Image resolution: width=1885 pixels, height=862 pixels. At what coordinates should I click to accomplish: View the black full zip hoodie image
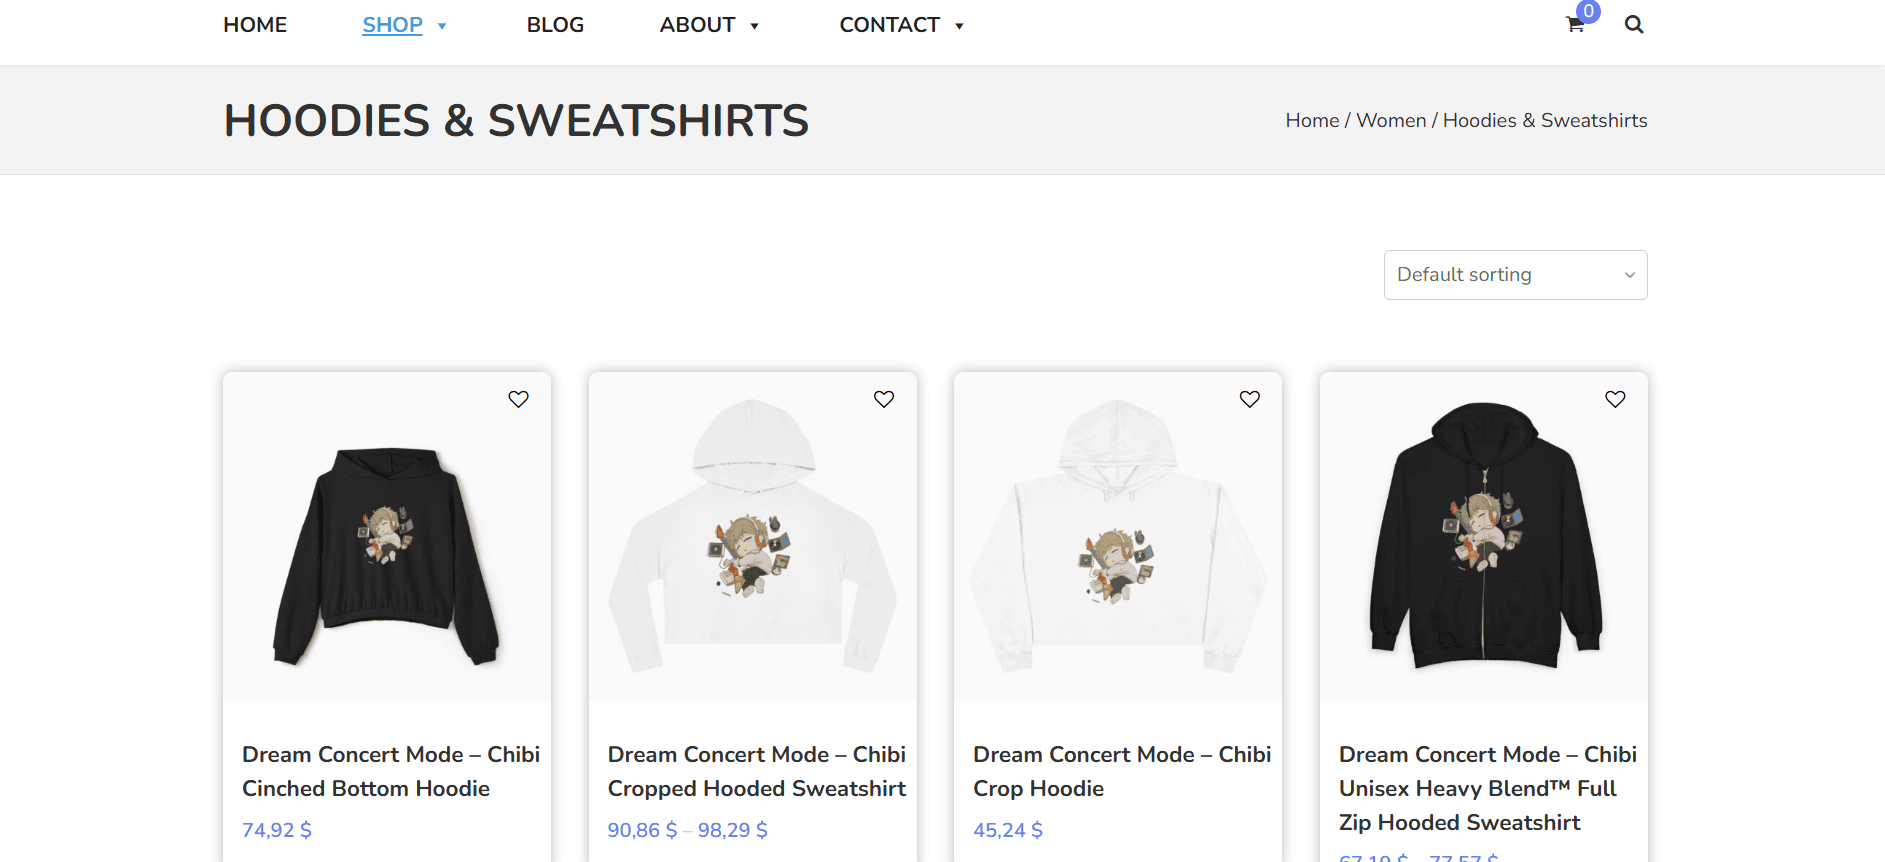tap(1484, 540)
